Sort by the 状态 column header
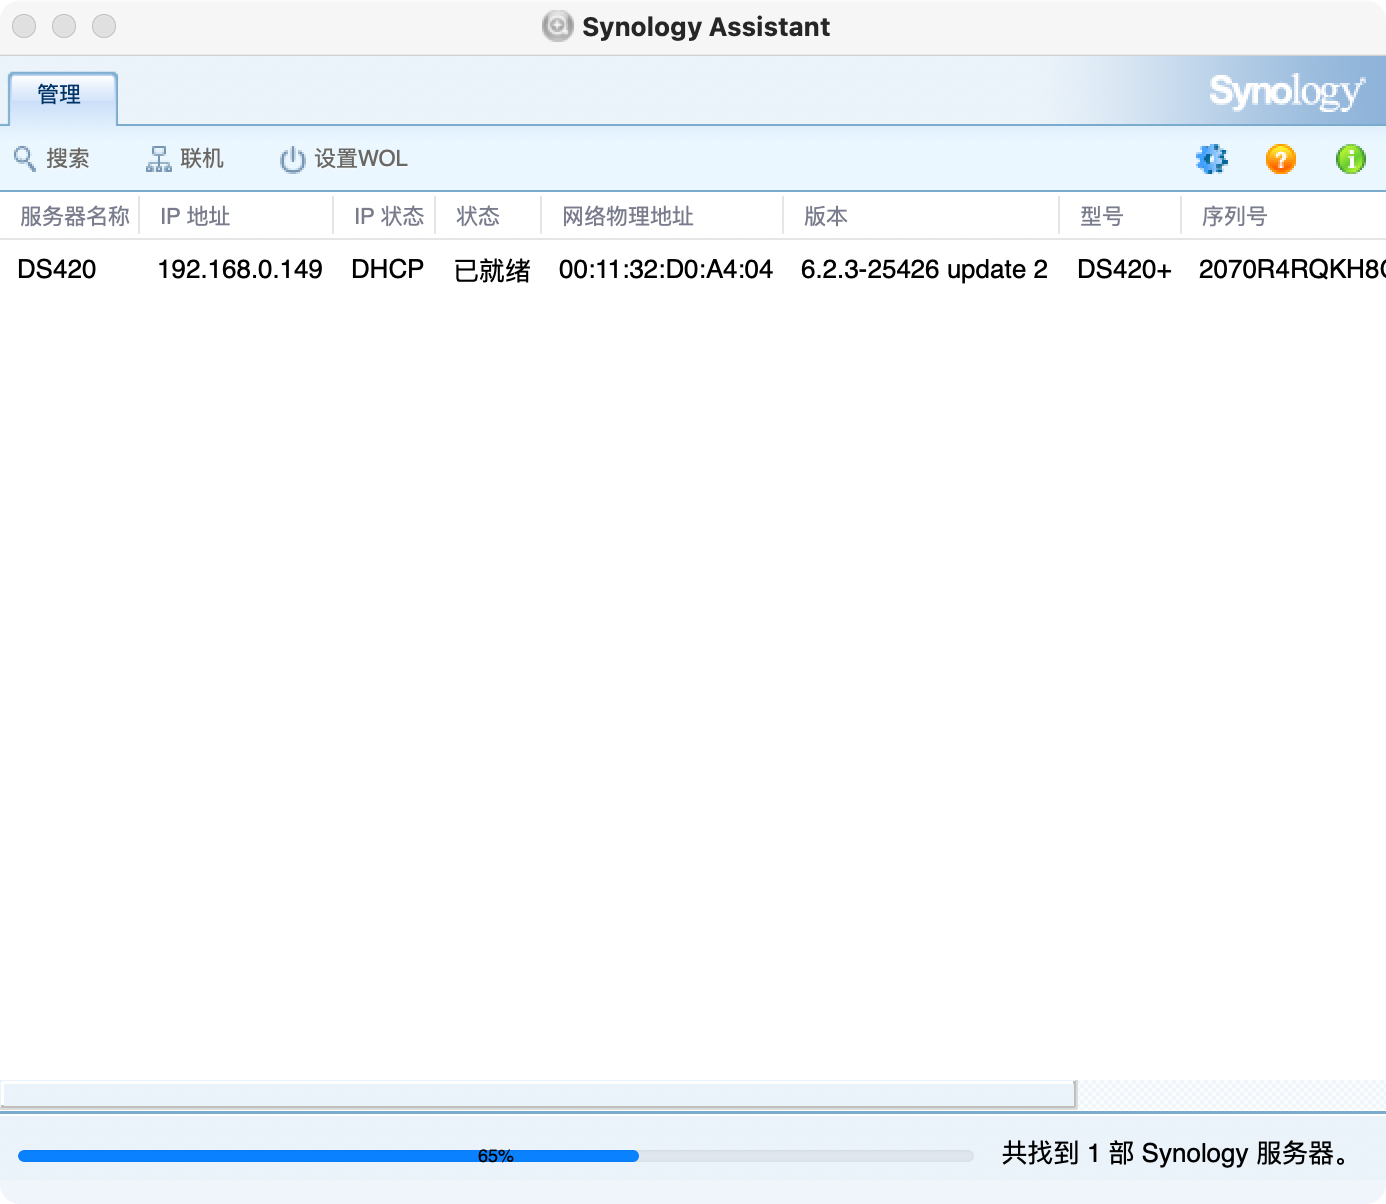The width and height of the screenshot is (1386, 1204). click(489, 216)
